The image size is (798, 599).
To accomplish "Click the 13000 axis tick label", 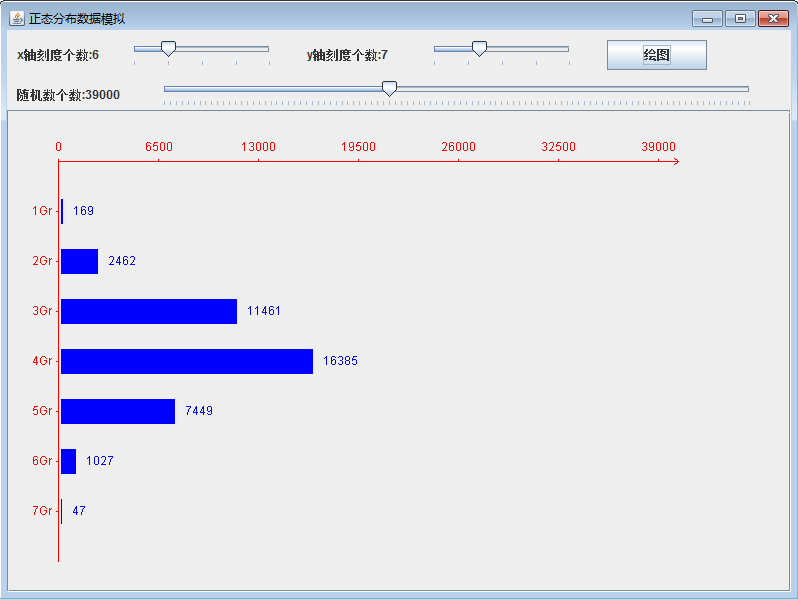I will 259,147.
